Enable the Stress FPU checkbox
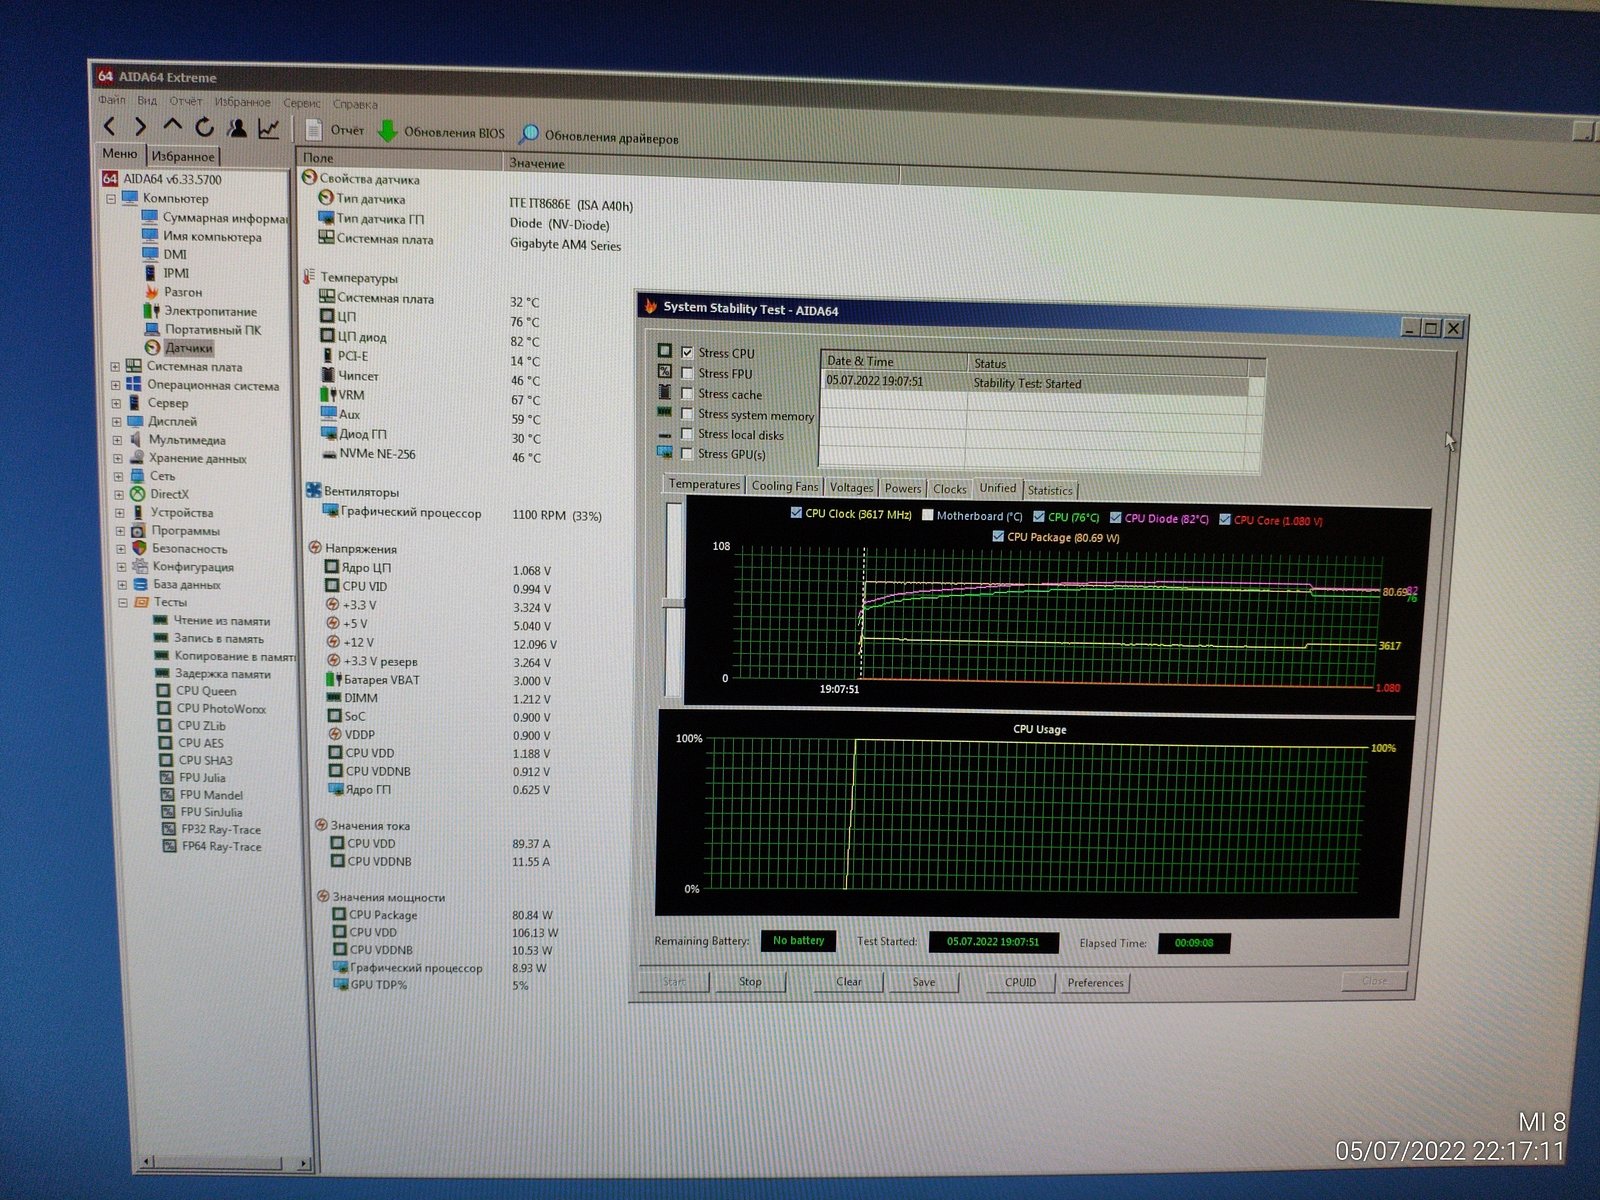This screenshot has width=1600, height=1200. pos(687,373)
